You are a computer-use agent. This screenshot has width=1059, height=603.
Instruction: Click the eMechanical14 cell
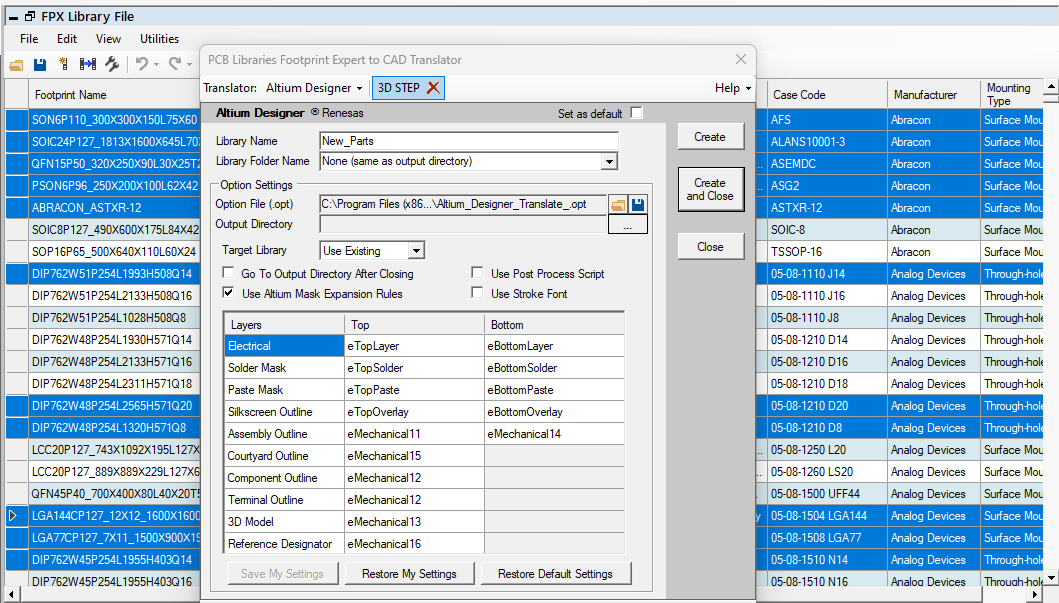point(554,434)
